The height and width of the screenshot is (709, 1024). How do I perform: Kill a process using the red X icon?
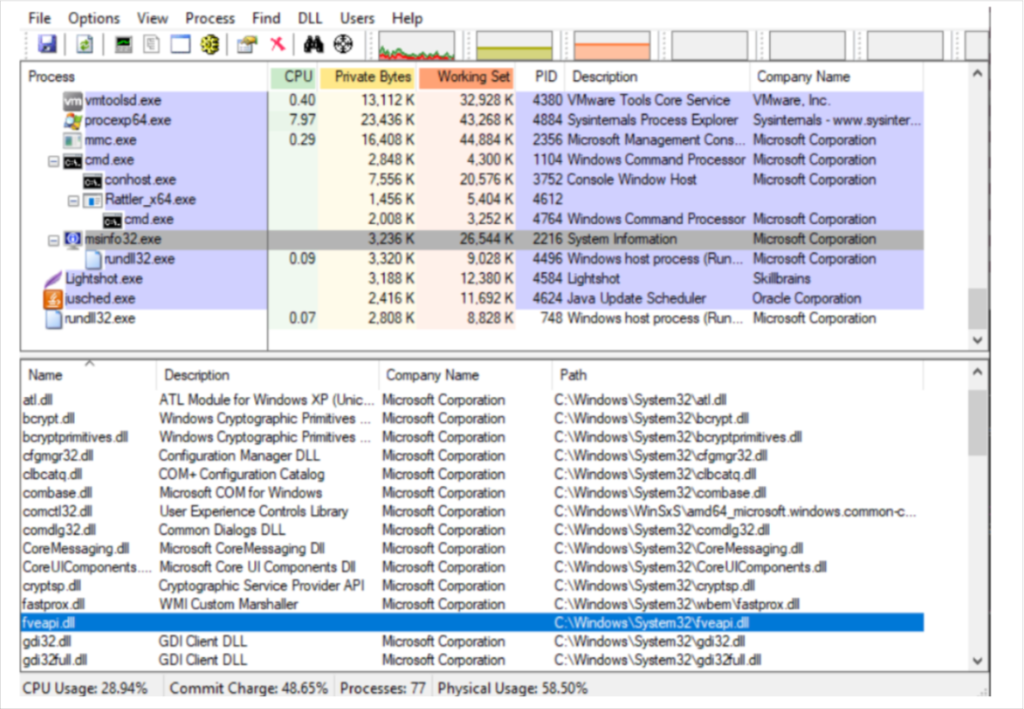point(277,44)
